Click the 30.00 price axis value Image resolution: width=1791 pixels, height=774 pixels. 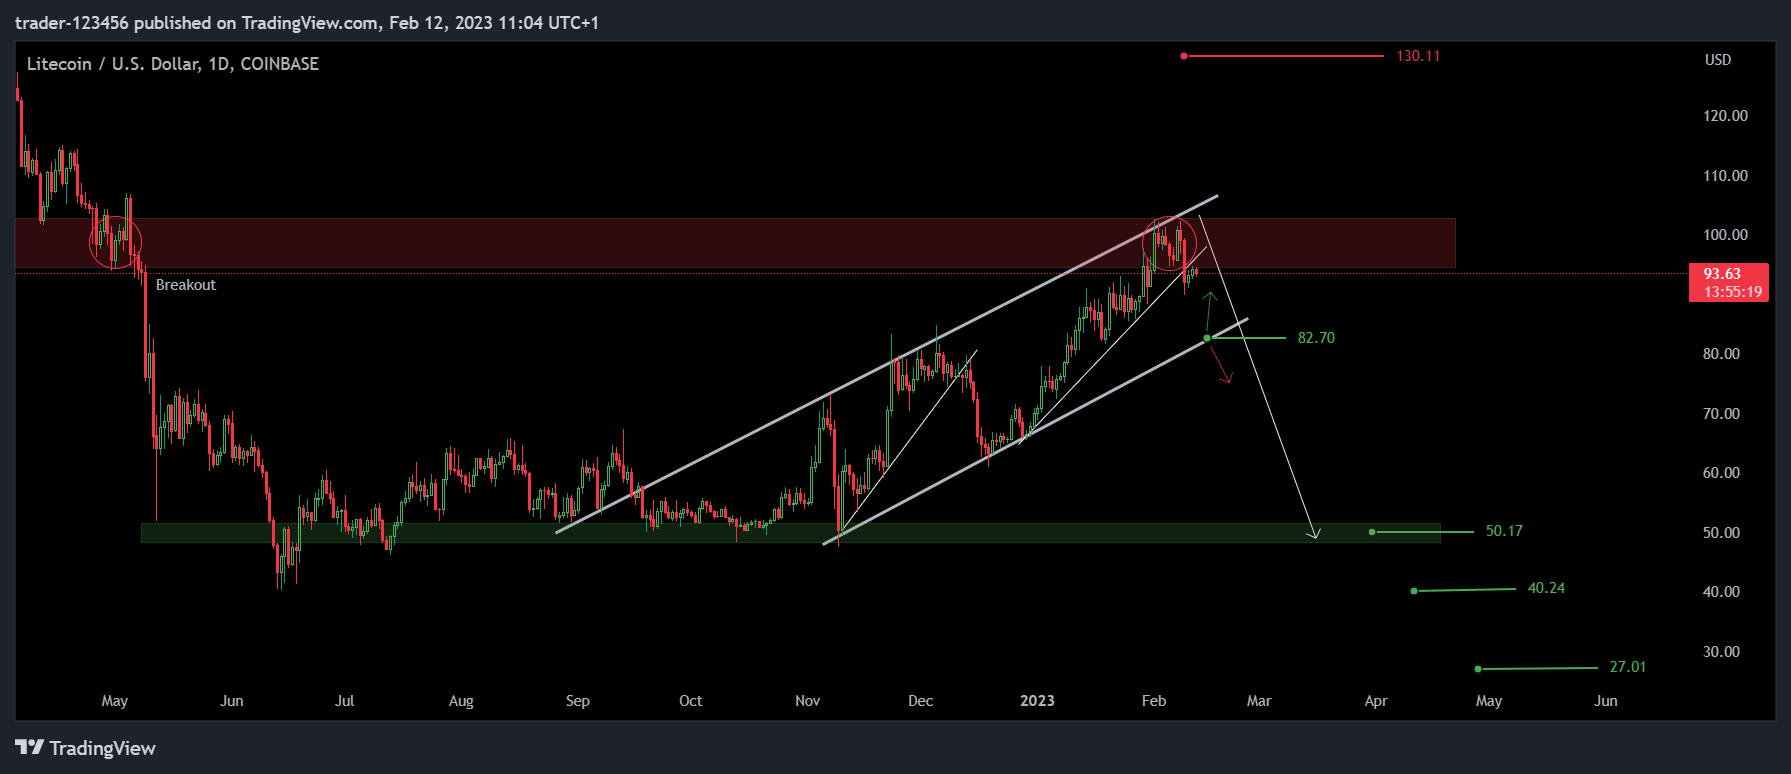coord(1721,652)
